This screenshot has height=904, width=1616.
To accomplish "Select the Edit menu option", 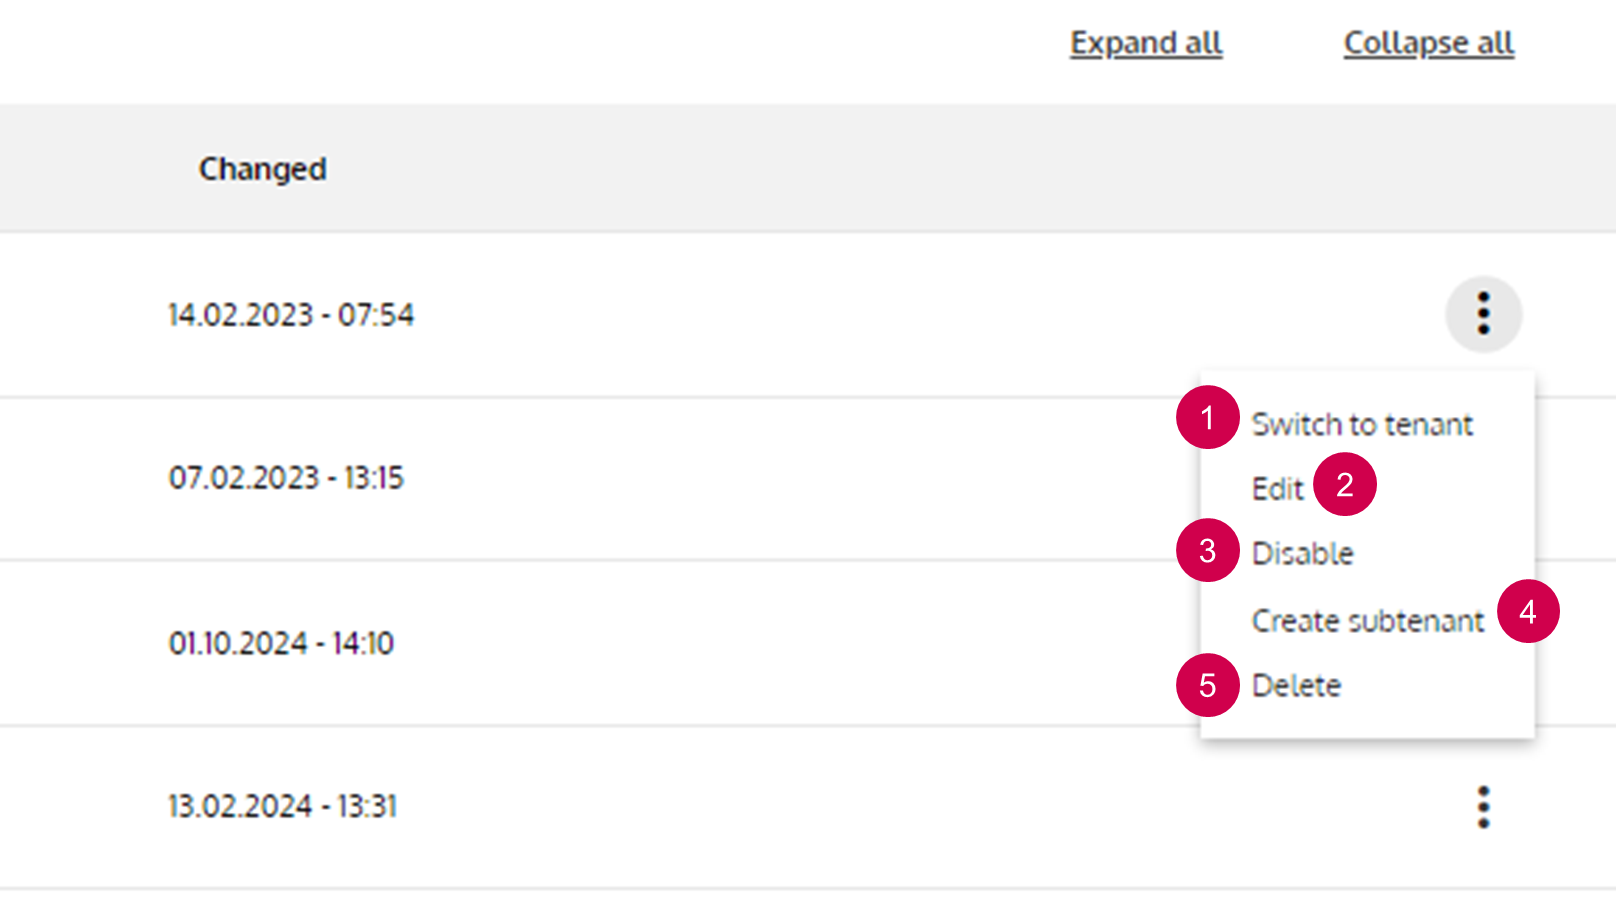I will click(1277, 489).
